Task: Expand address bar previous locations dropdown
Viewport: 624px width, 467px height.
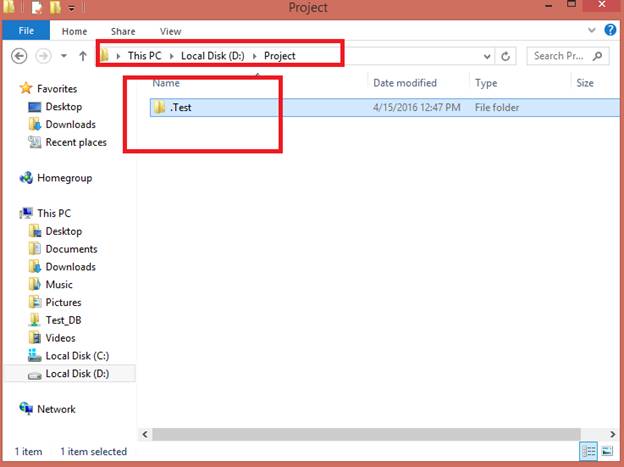Action: point(487,56)
